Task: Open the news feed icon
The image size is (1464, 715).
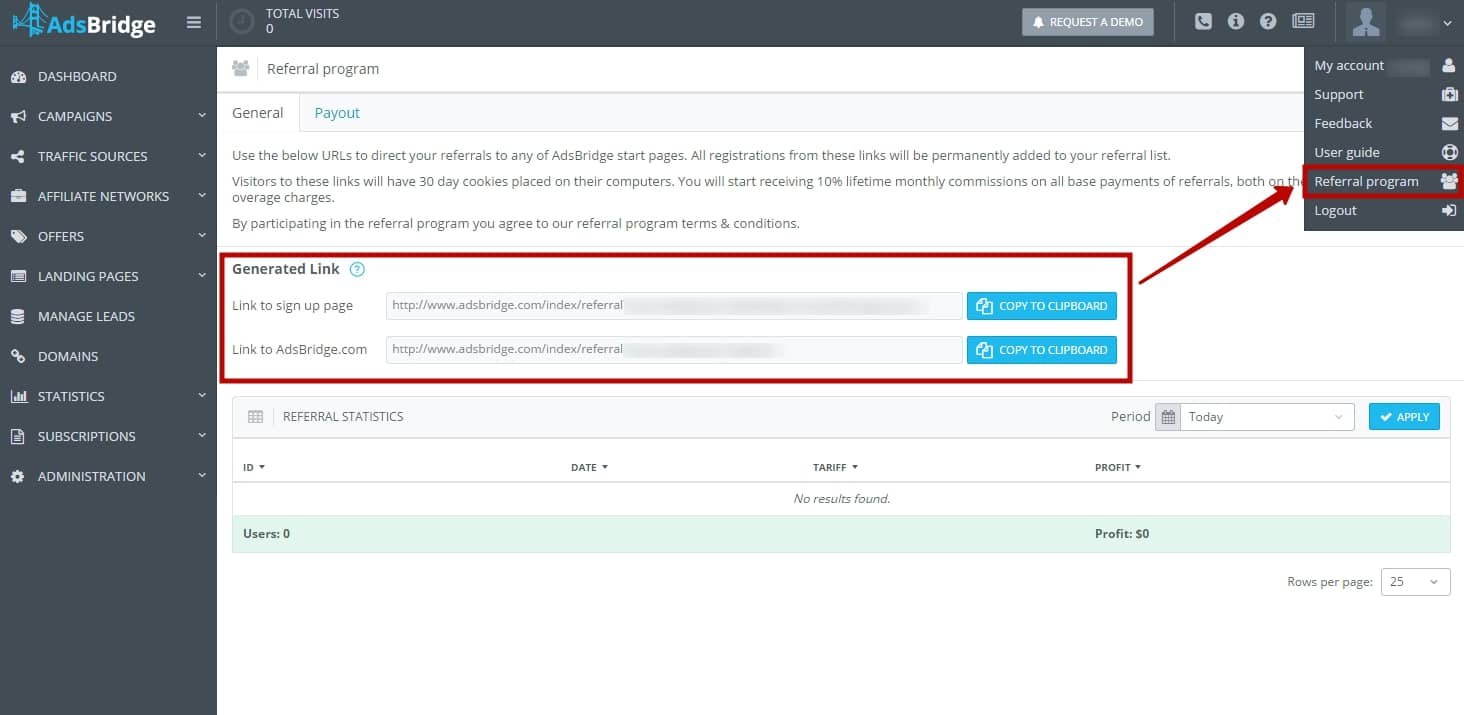Action: click(1303, 21)
